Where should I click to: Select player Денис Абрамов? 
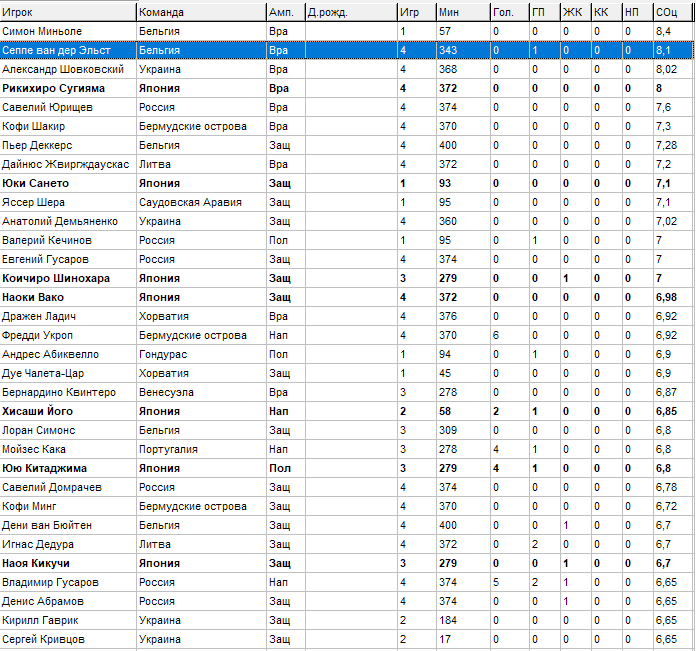[x=43, y=601]
